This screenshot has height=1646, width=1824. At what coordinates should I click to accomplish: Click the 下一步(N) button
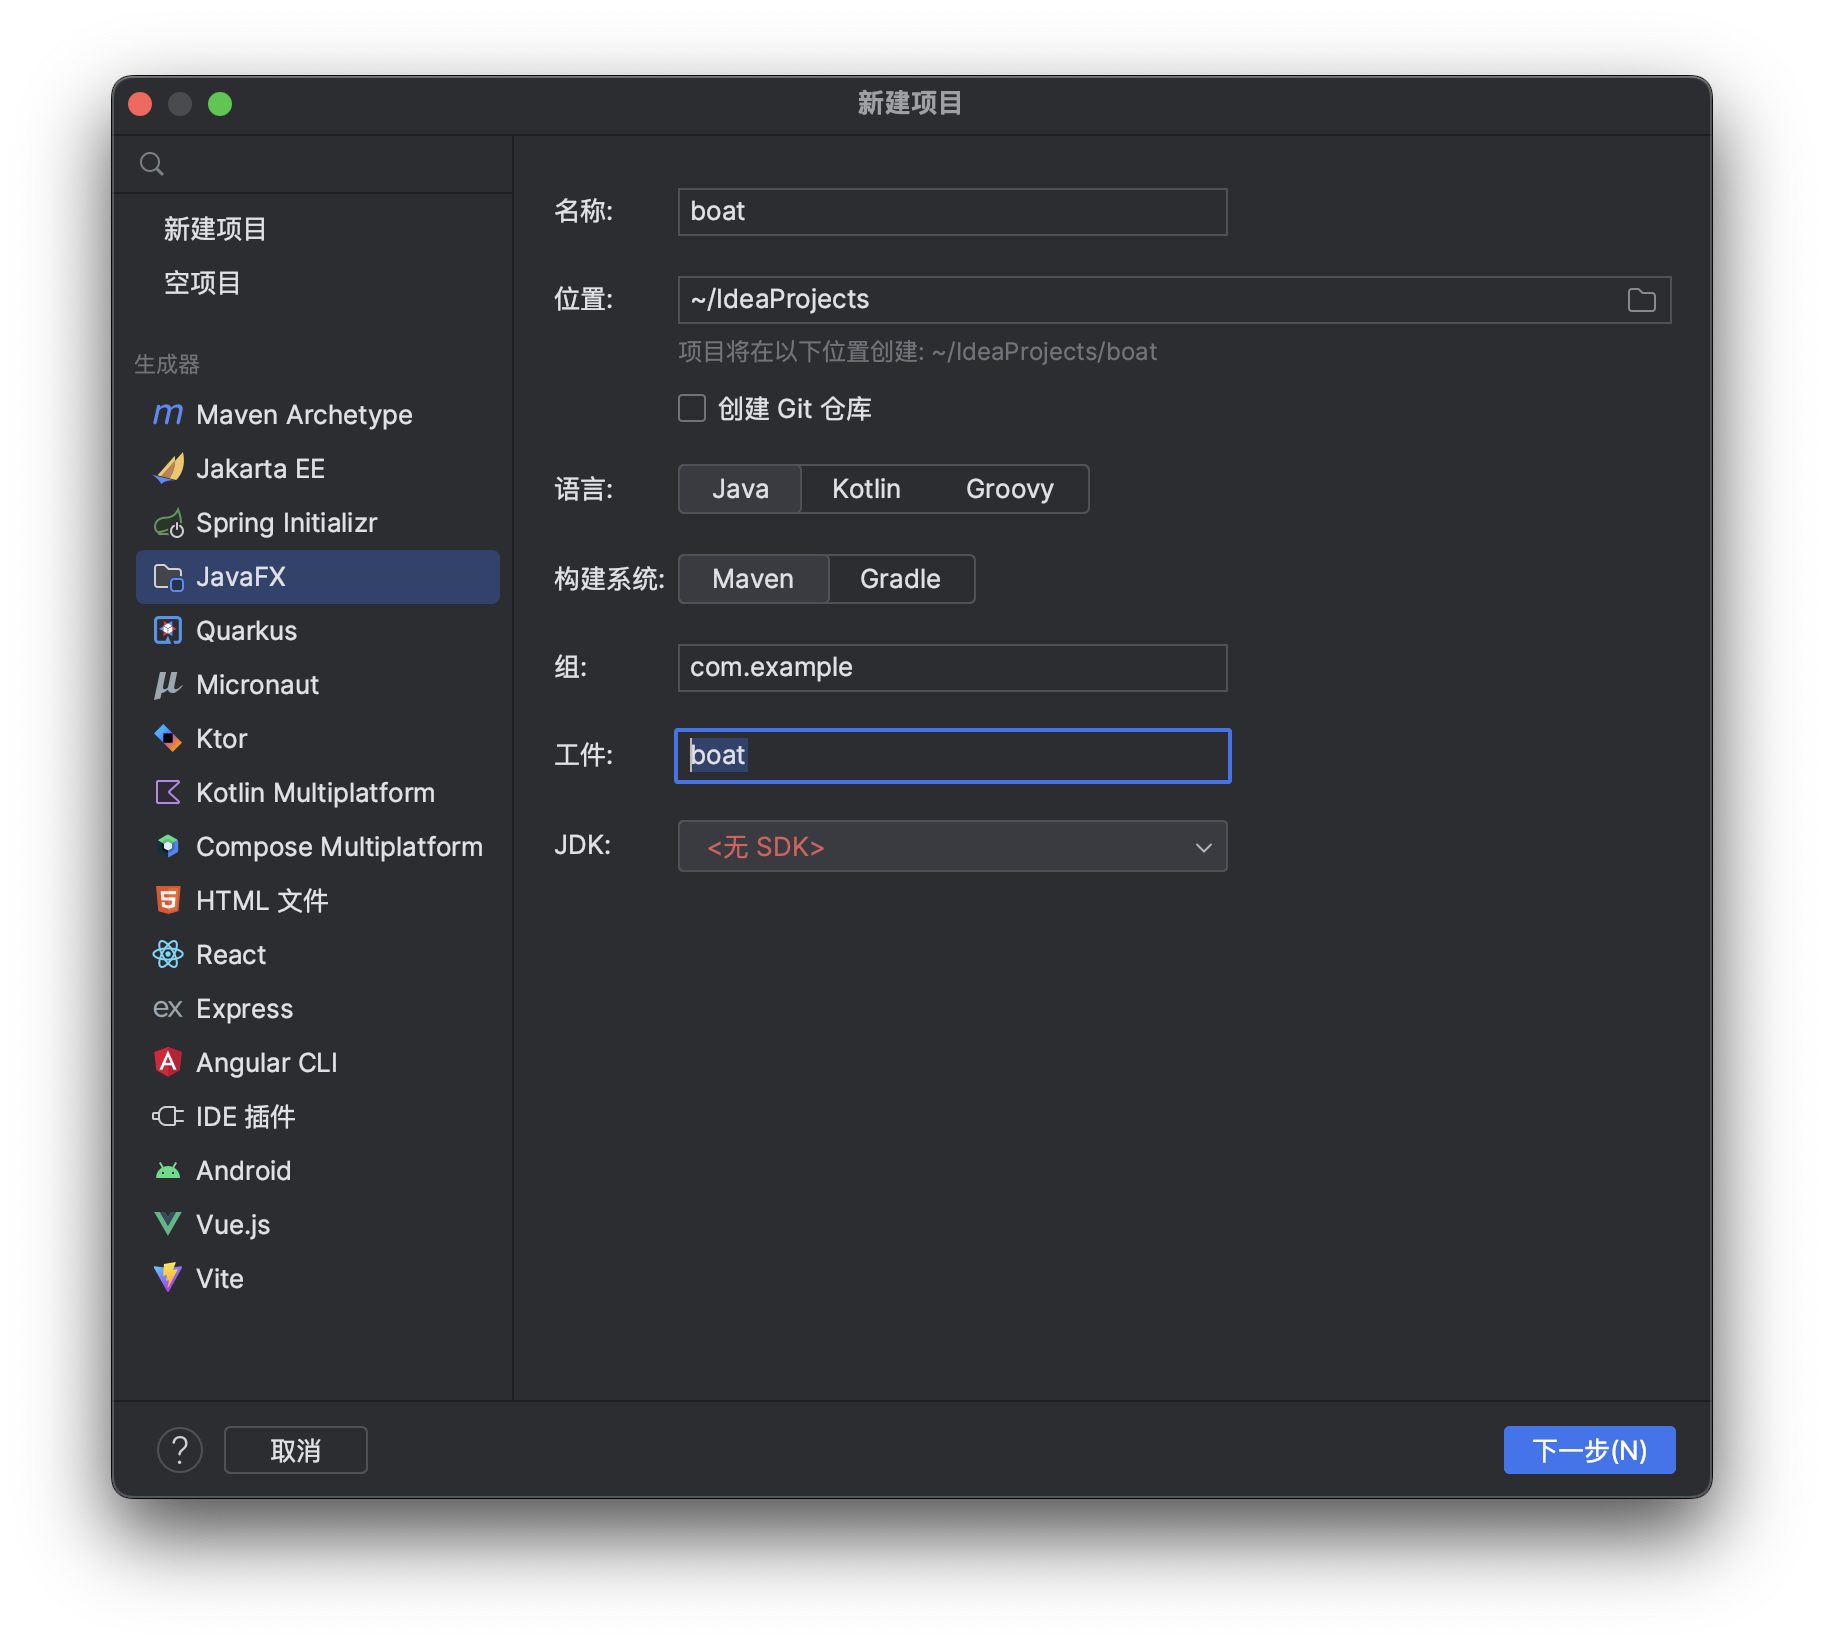[1589, 1449]
